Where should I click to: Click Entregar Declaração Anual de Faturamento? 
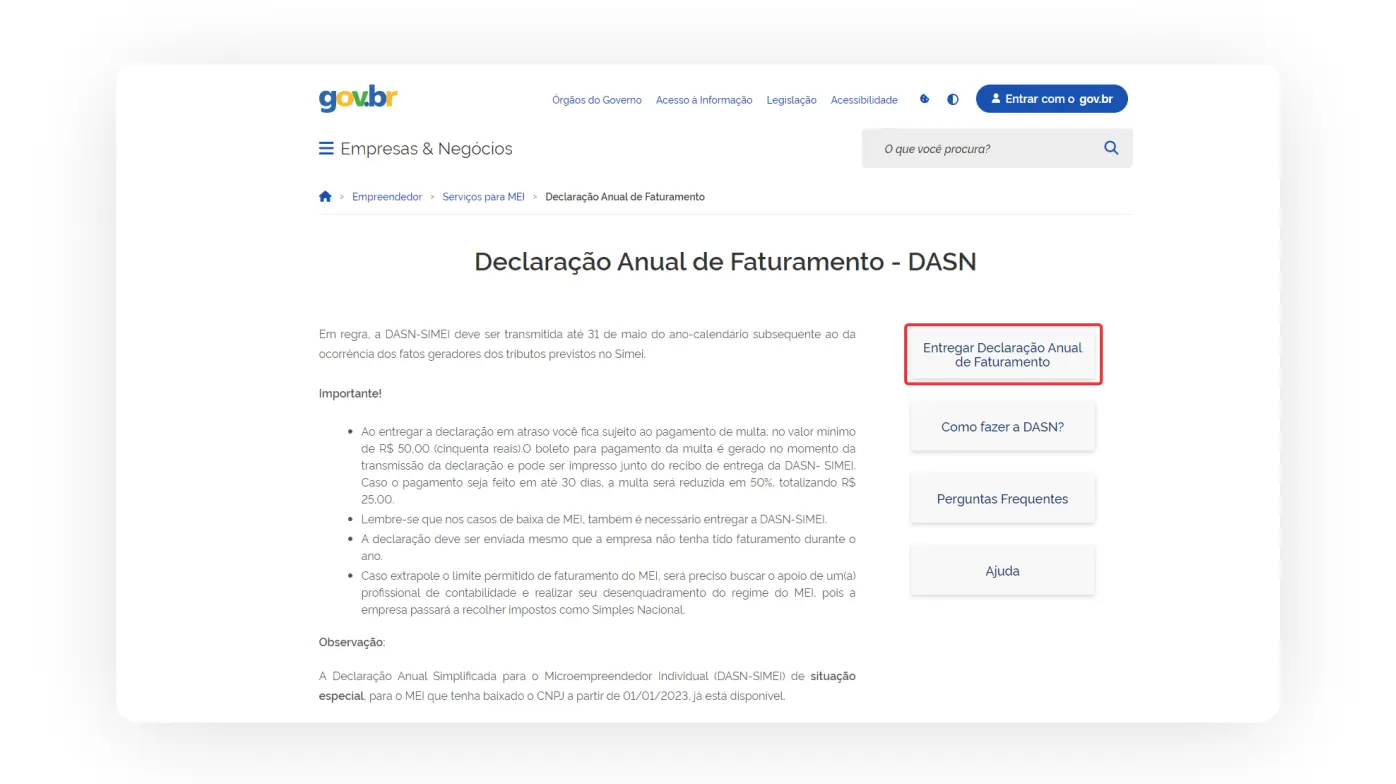[x=1003, y=354]
